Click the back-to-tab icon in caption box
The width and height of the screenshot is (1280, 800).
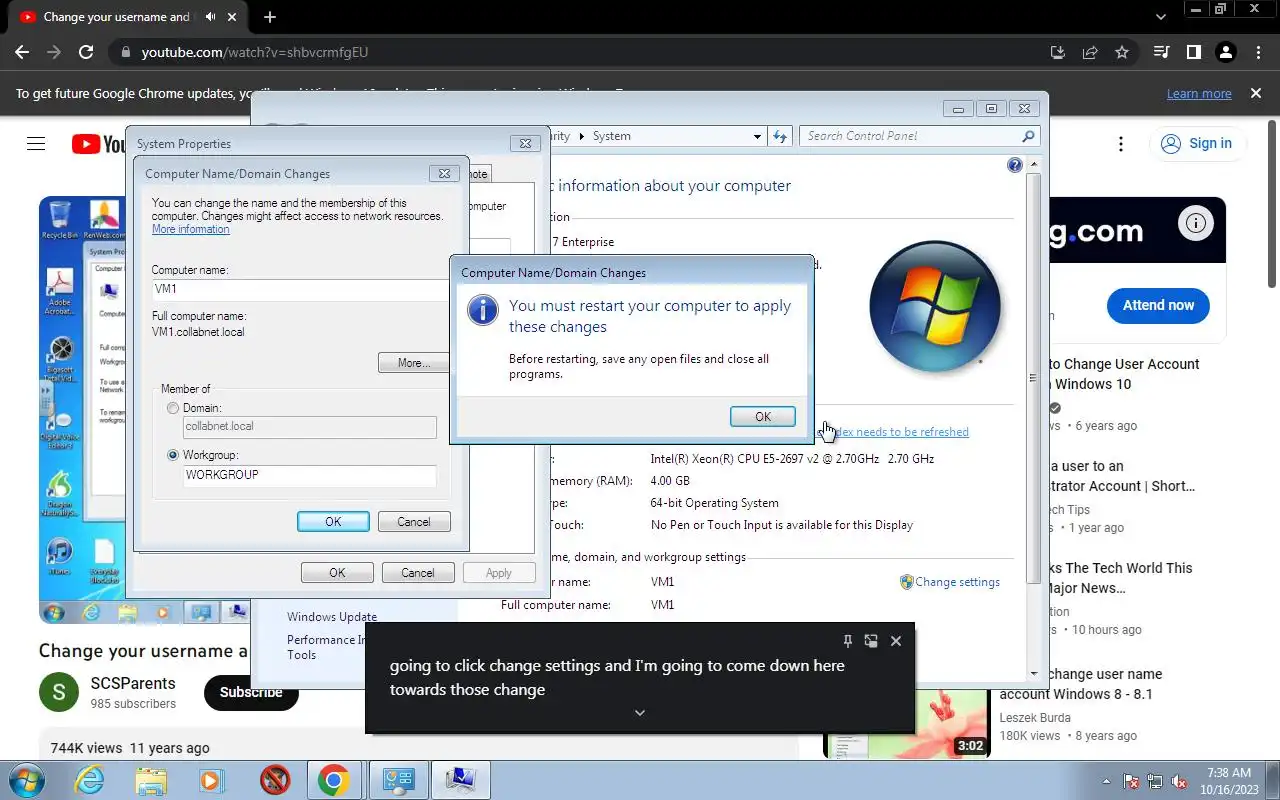[x=871, y=641]
